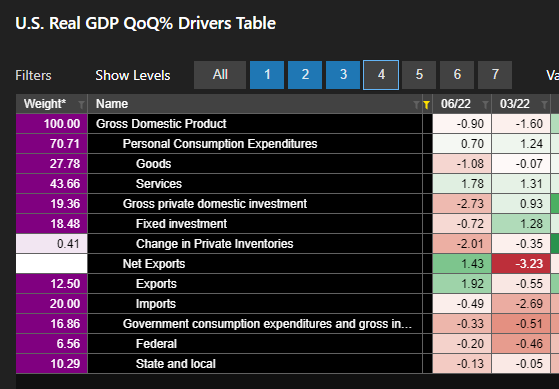
Task: Select the yellow active filter icon
Action: pos(426,105)
